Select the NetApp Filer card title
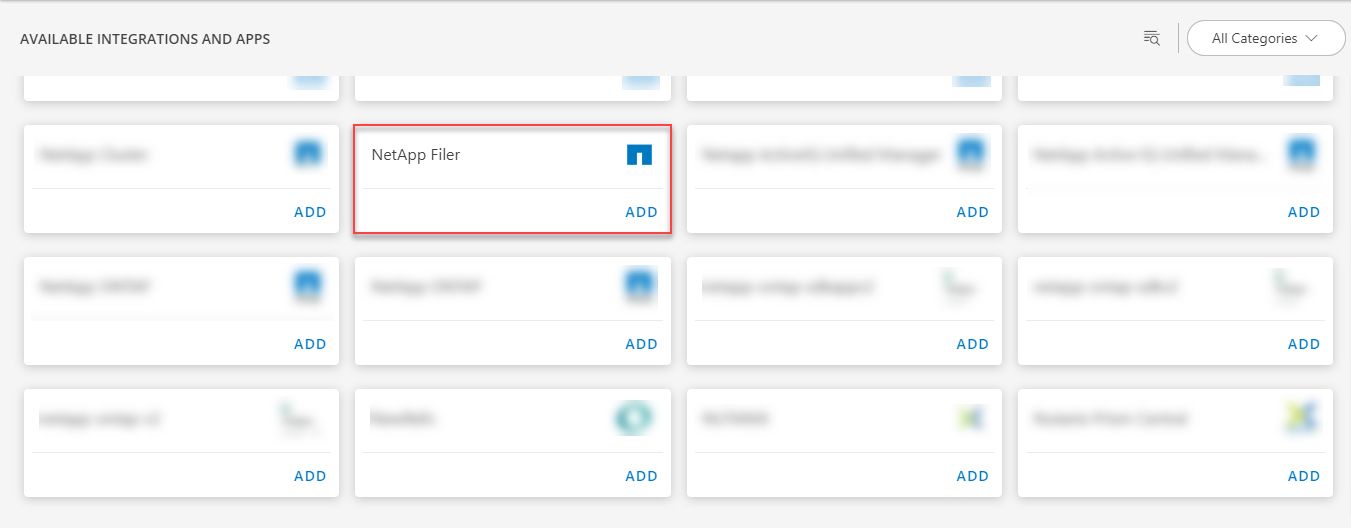The height and width of the screenshot is (528, 1351). (x=416, y=155)
